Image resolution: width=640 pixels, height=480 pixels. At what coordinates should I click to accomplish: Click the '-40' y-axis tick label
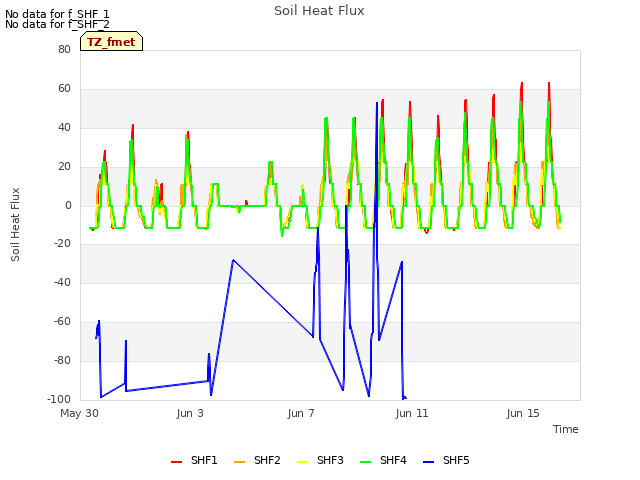63,282
